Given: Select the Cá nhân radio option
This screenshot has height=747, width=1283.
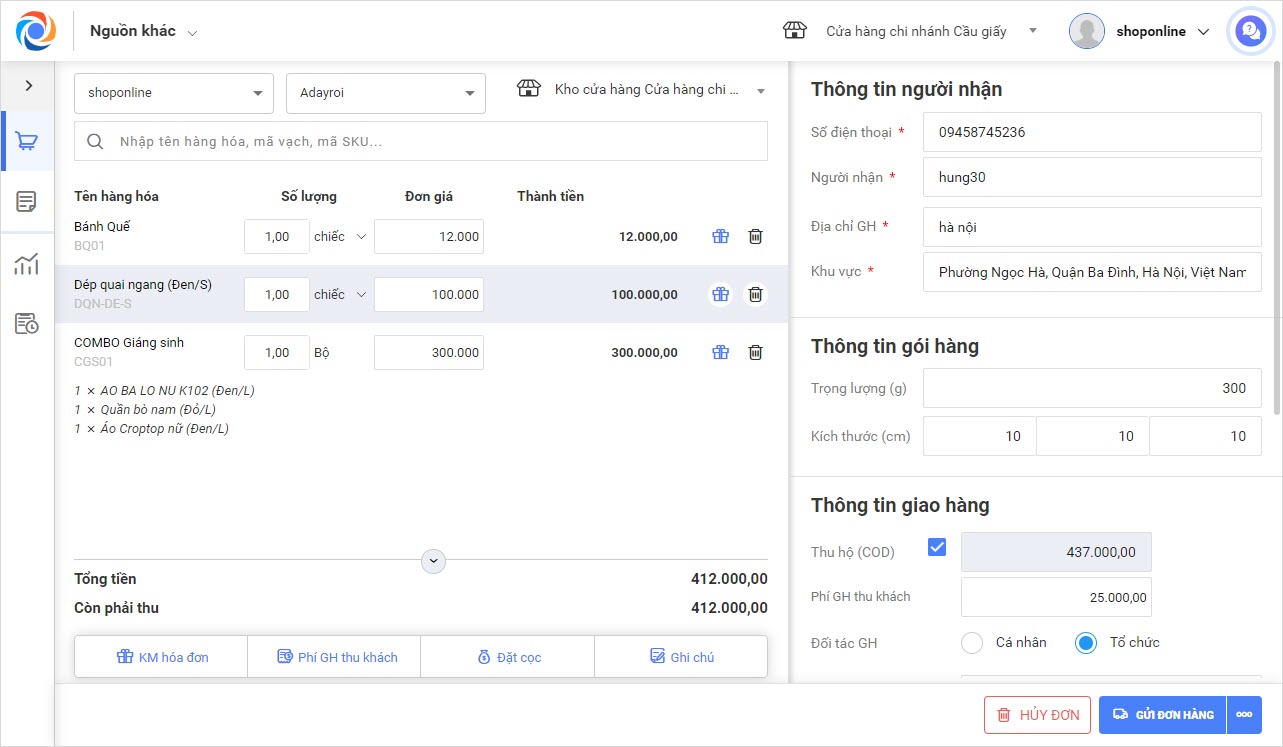Looking at the screenshot, I should pyautogui.click(x=974, y=643).
